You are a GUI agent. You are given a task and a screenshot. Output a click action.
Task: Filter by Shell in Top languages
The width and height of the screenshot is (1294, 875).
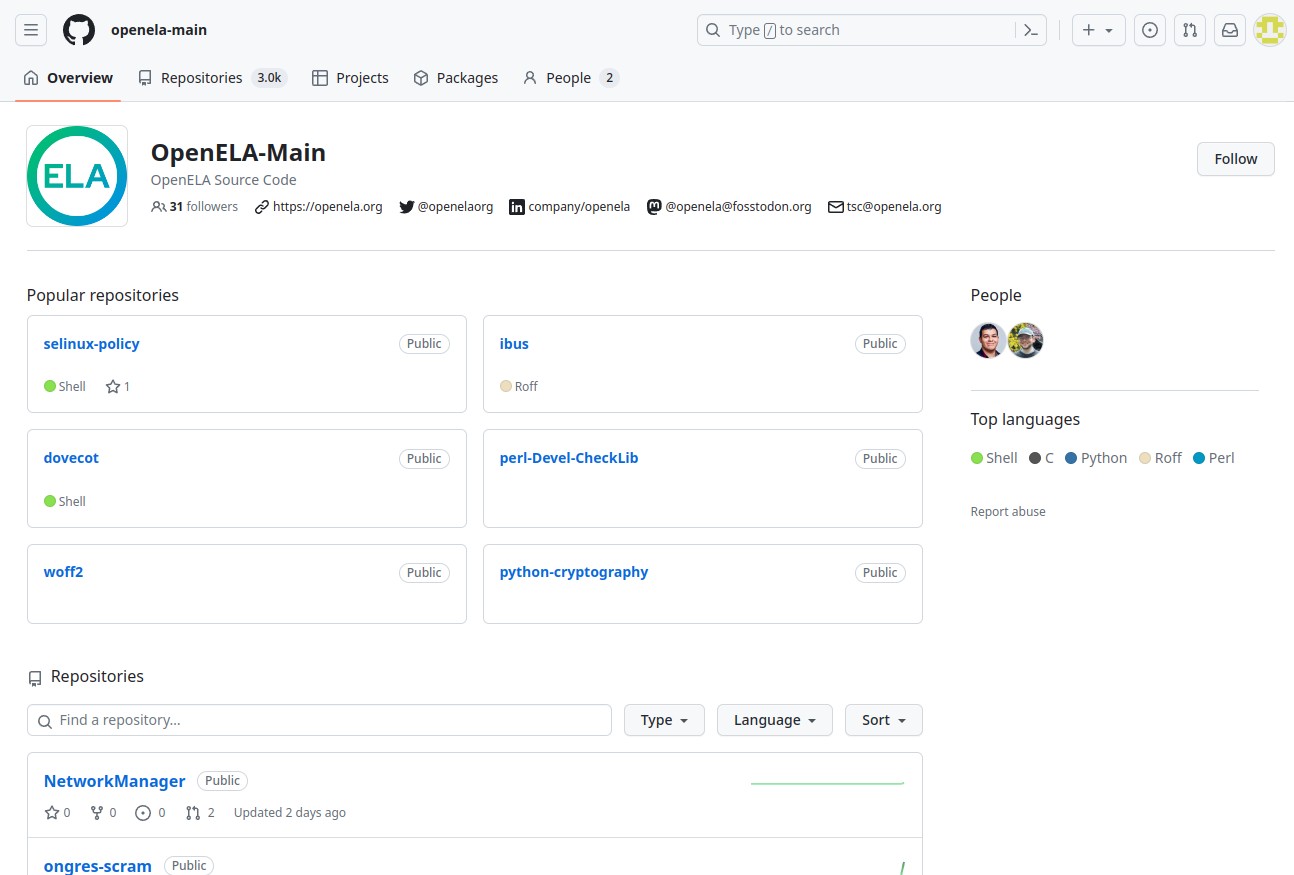pos(994,458)
